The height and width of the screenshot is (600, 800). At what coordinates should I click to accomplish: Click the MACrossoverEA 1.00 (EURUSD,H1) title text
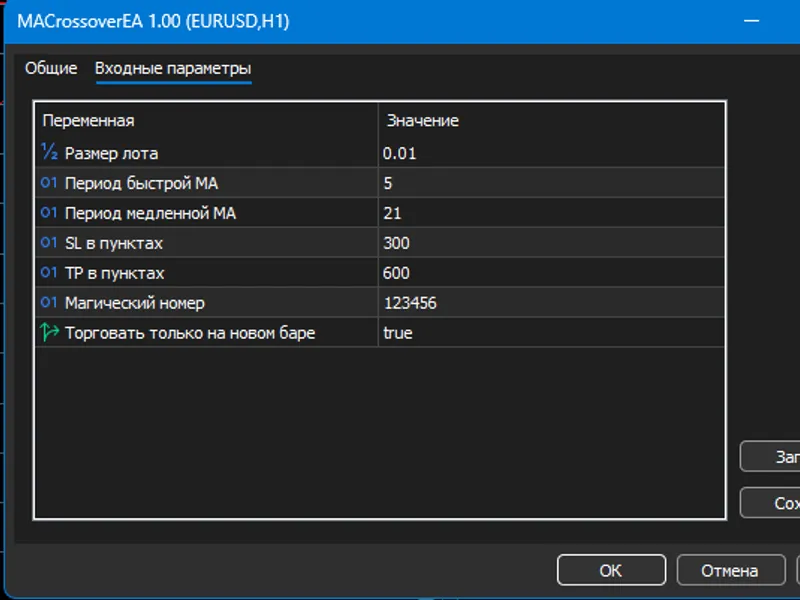coord(154,21)
